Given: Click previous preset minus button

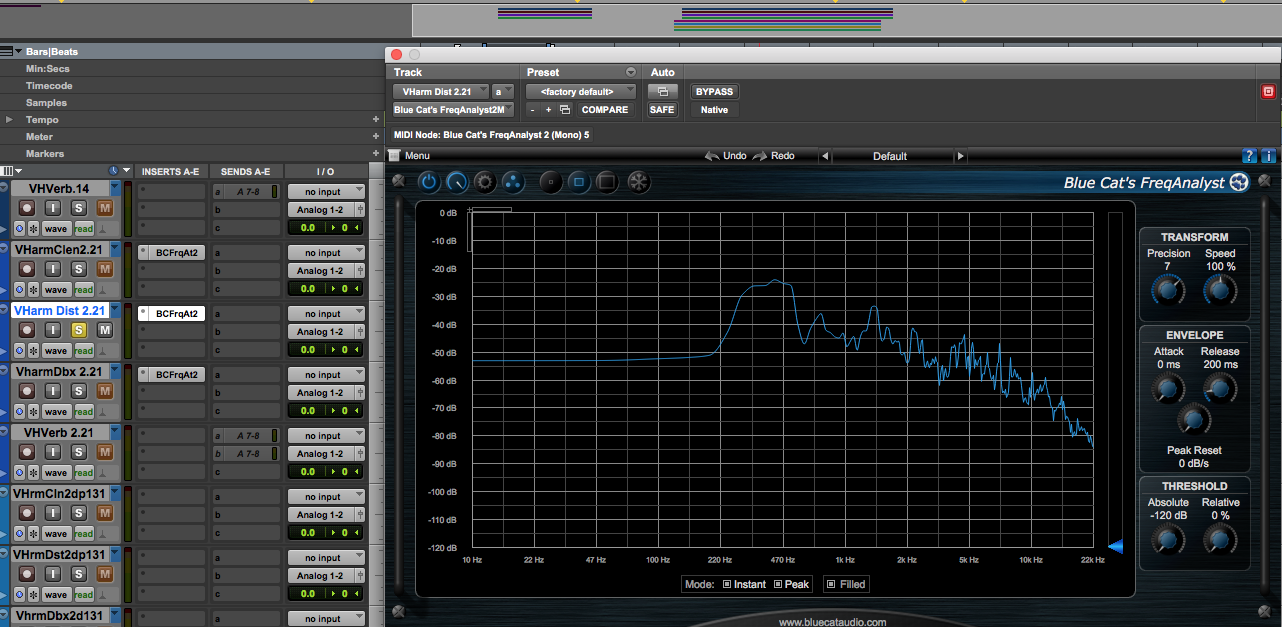Looking at the screenshot, I should (x=533, y=110).
